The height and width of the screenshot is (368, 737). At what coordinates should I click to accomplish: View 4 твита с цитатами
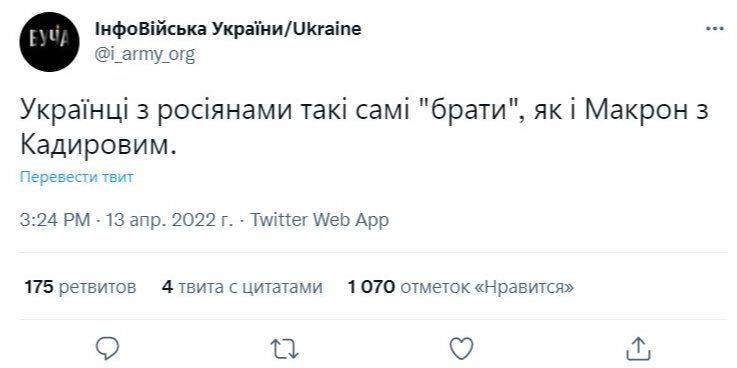tap(242, 286)
